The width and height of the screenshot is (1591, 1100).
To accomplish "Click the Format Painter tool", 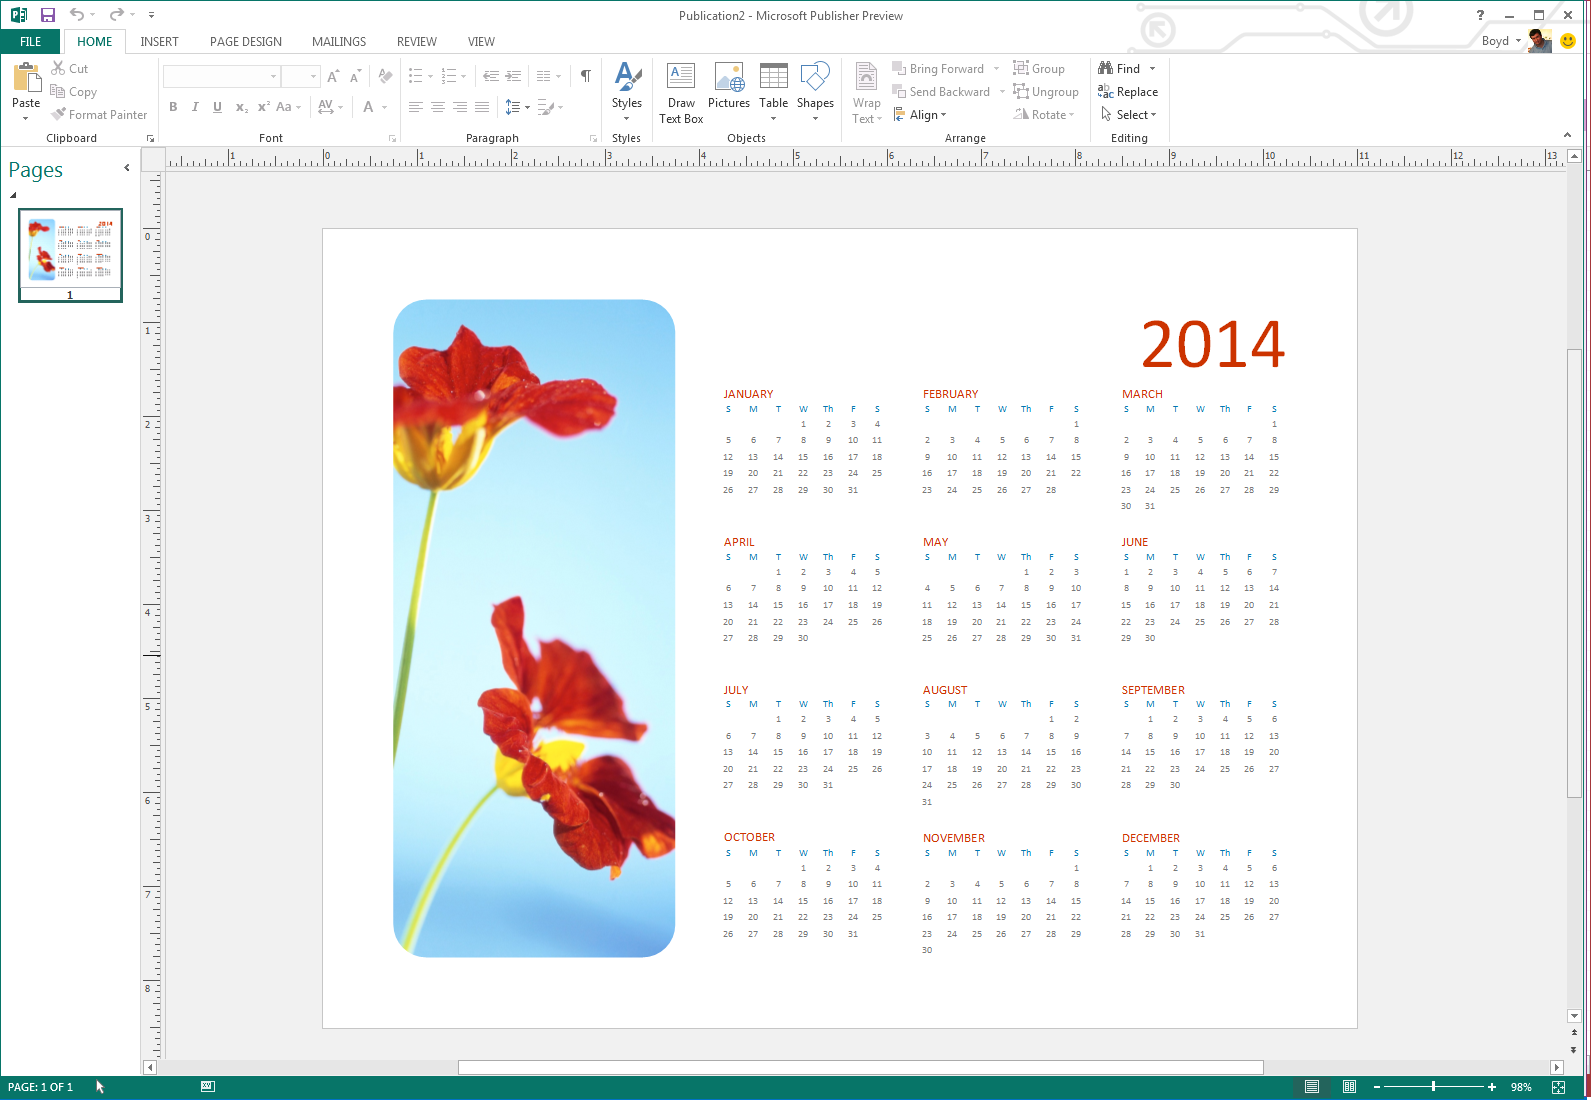I will (99, 115).
